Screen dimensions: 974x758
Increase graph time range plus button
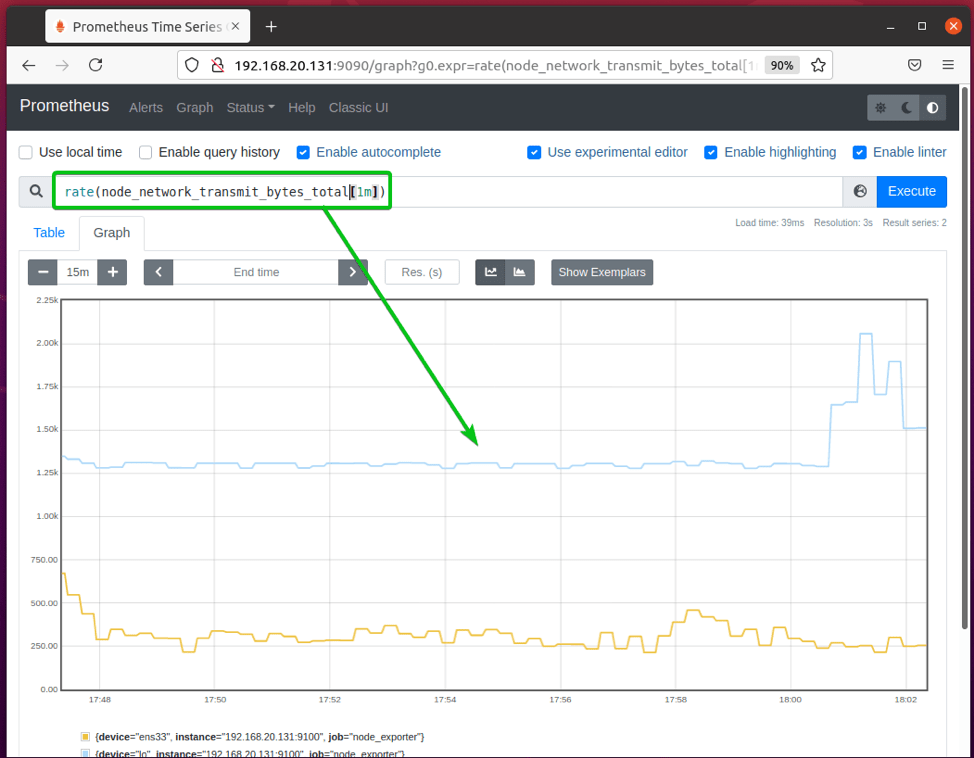[x=112, y=272]
